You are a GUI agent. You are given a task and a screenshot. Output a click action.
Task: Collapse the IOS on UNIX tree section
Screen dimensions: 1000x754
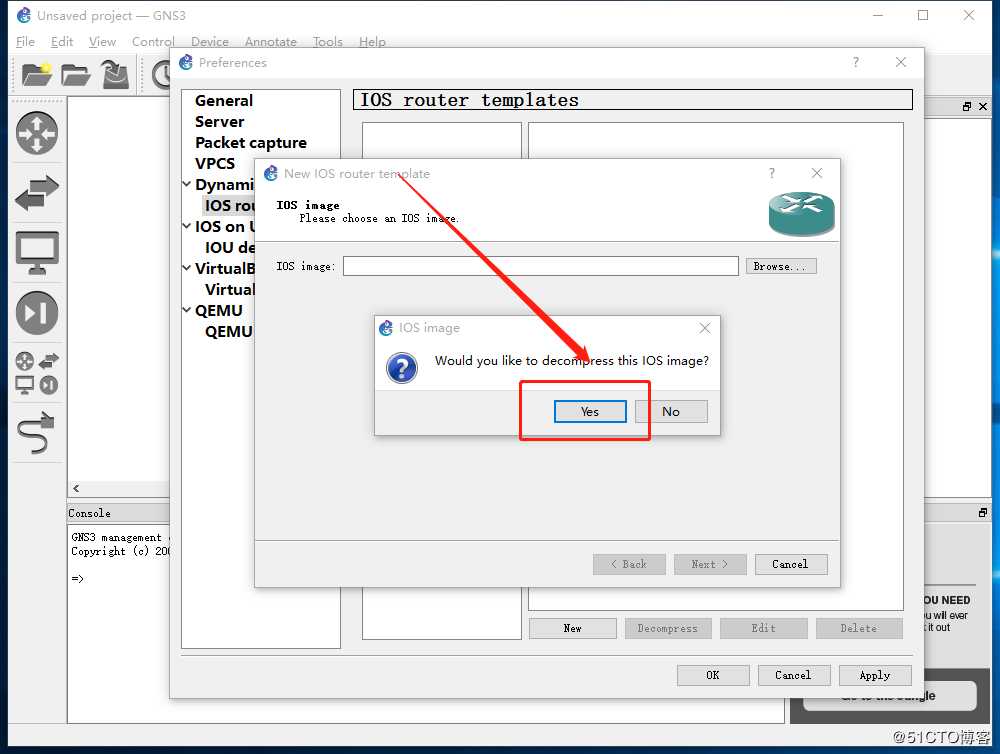(187, 226)
